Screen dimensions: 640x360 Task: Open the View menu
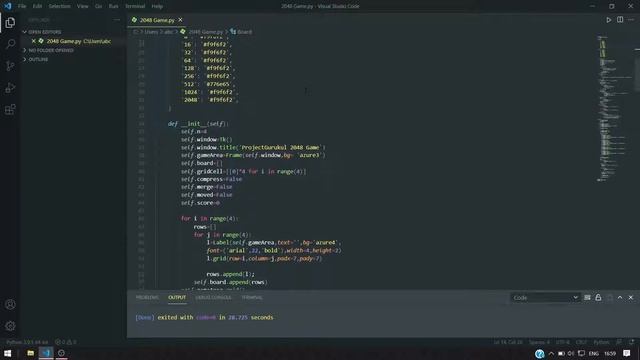tap(82, 6)
